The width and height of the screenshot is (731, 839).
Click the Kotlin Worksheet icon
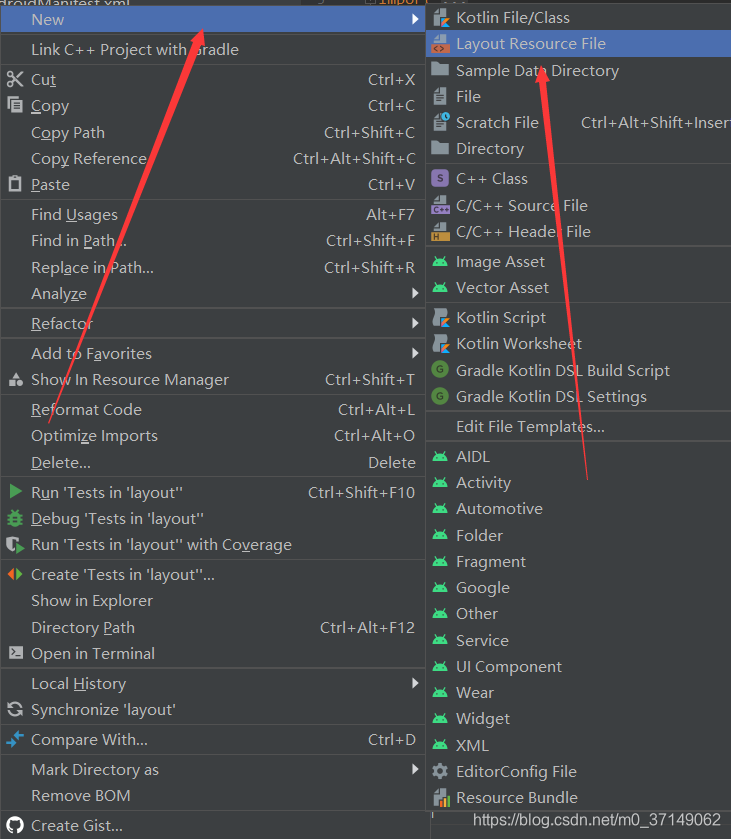click(x=441, y=344)
